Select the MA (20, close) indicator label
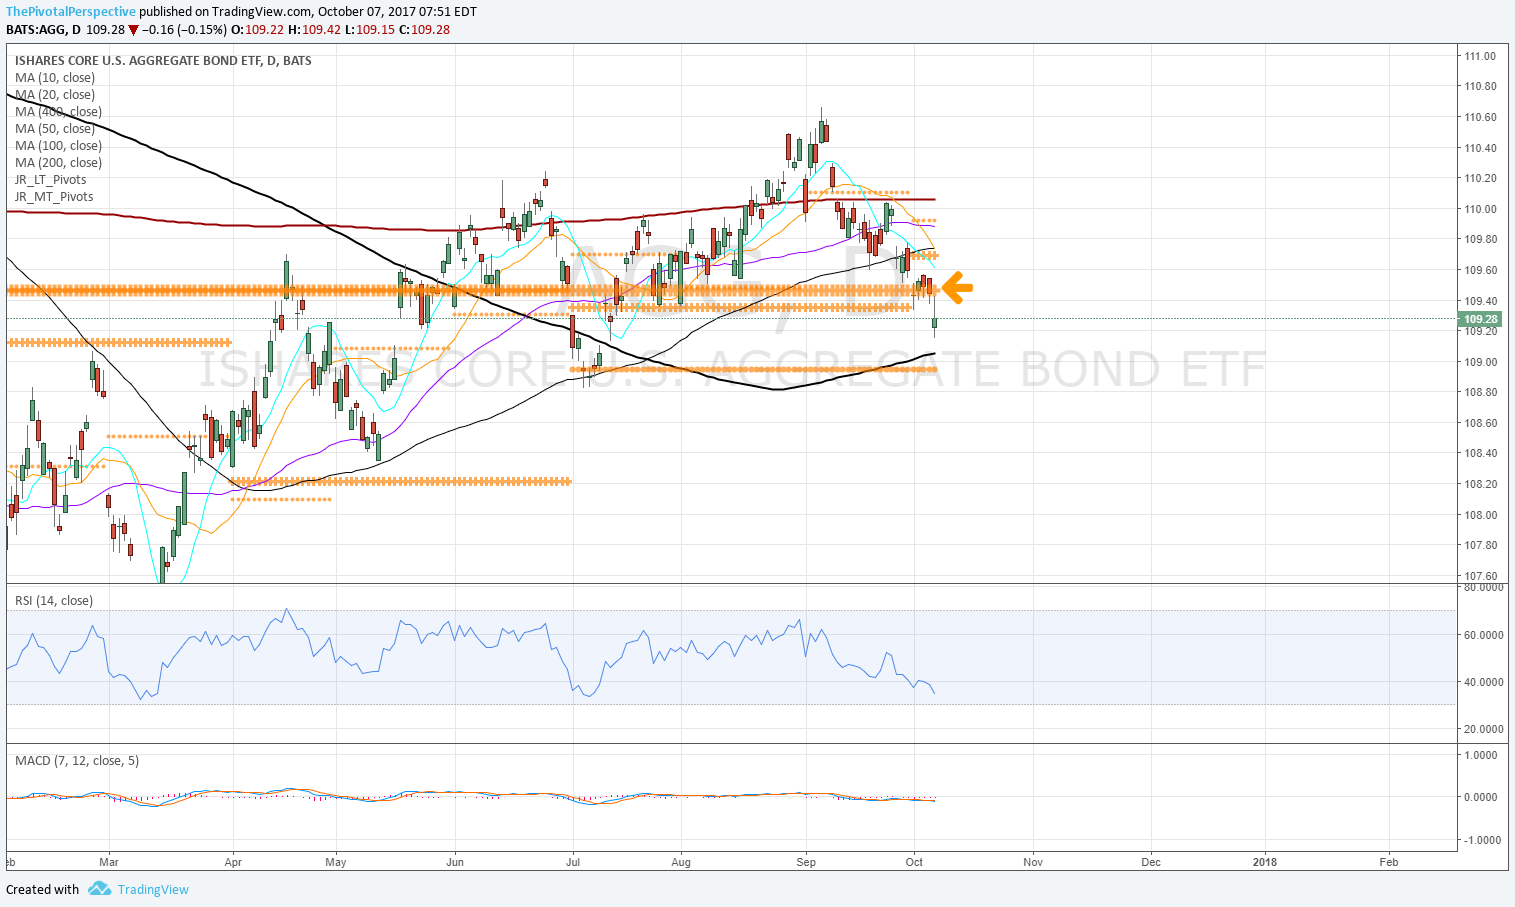 tap(55, 94)
